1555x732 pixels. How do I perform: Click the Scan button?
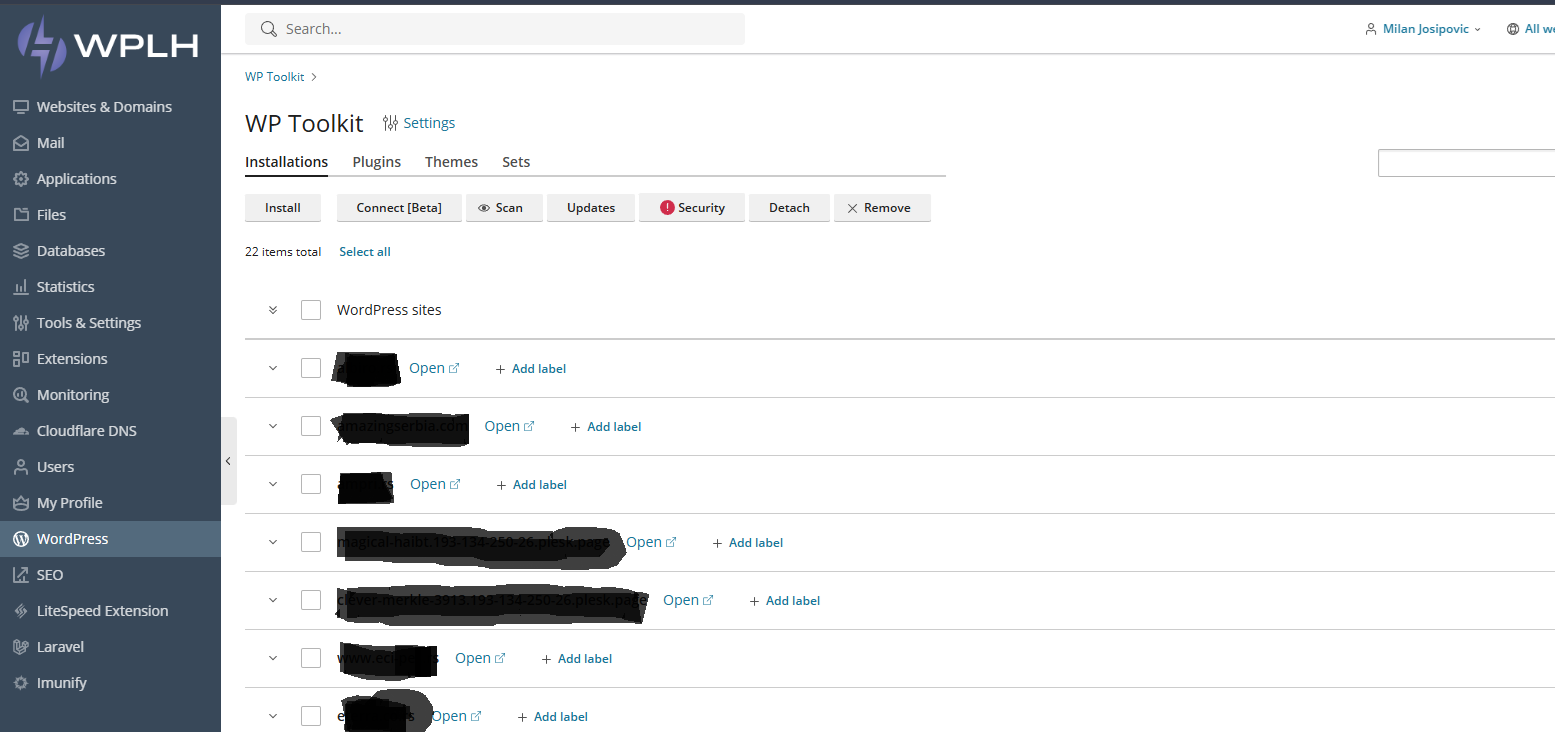[x=504, y=208]
